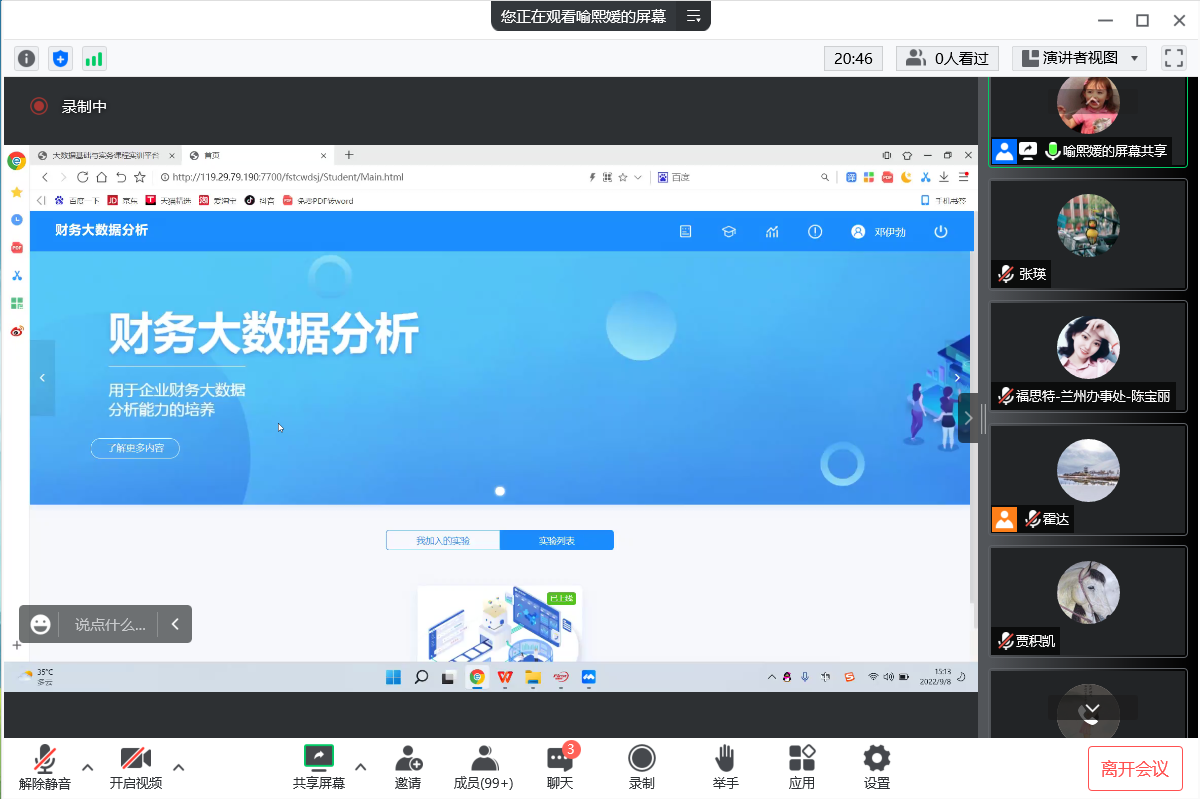Turn on camera with 开启视频
Screen dimensions: 1200x799
tap(136, 767)
